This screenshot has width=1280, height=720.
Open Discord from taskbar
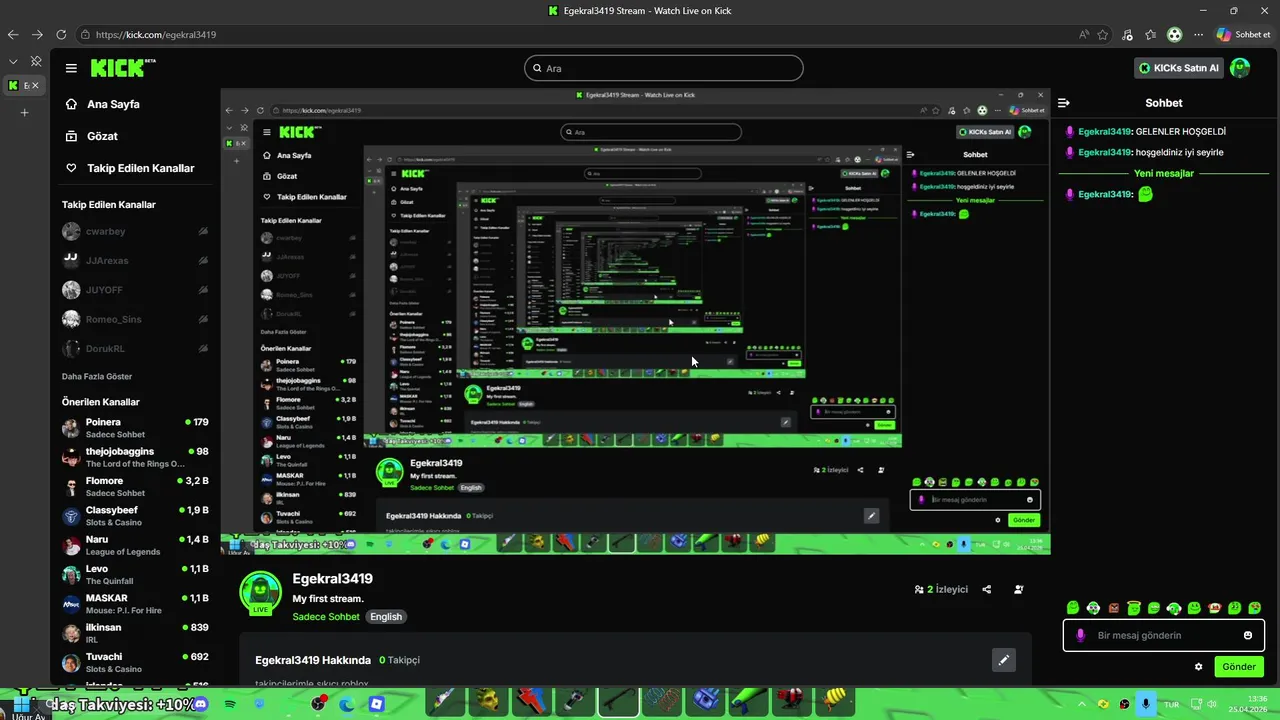click(201, 705)
